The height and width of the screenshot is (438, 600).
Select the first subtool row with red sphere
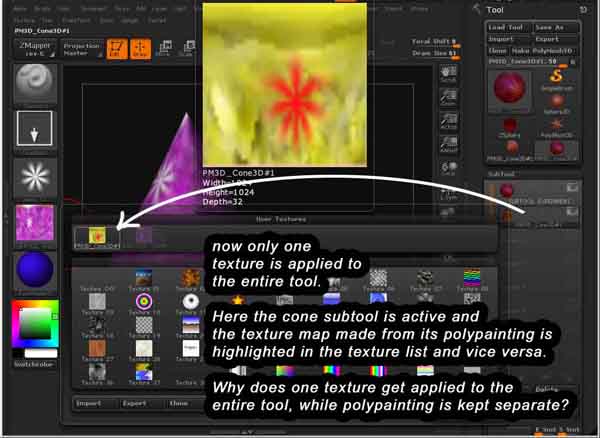(534, 193)
